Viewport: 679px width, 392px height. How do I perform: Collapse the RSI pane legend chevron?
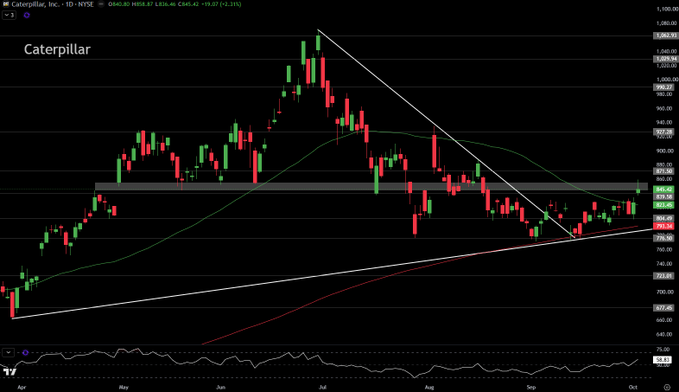pos(8,353)
